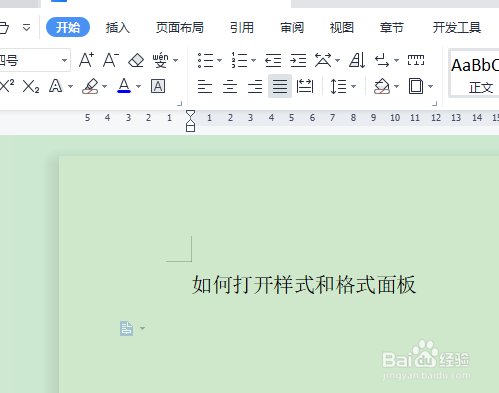Expand the bullet list styles dropdown
Viewport: 499px width, 393px height.
tap(219, 61)
